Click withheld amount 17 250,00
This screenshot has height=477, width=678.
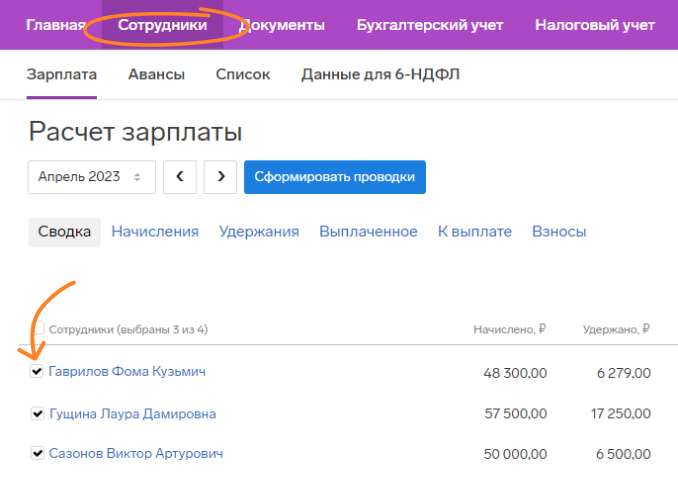621,413
